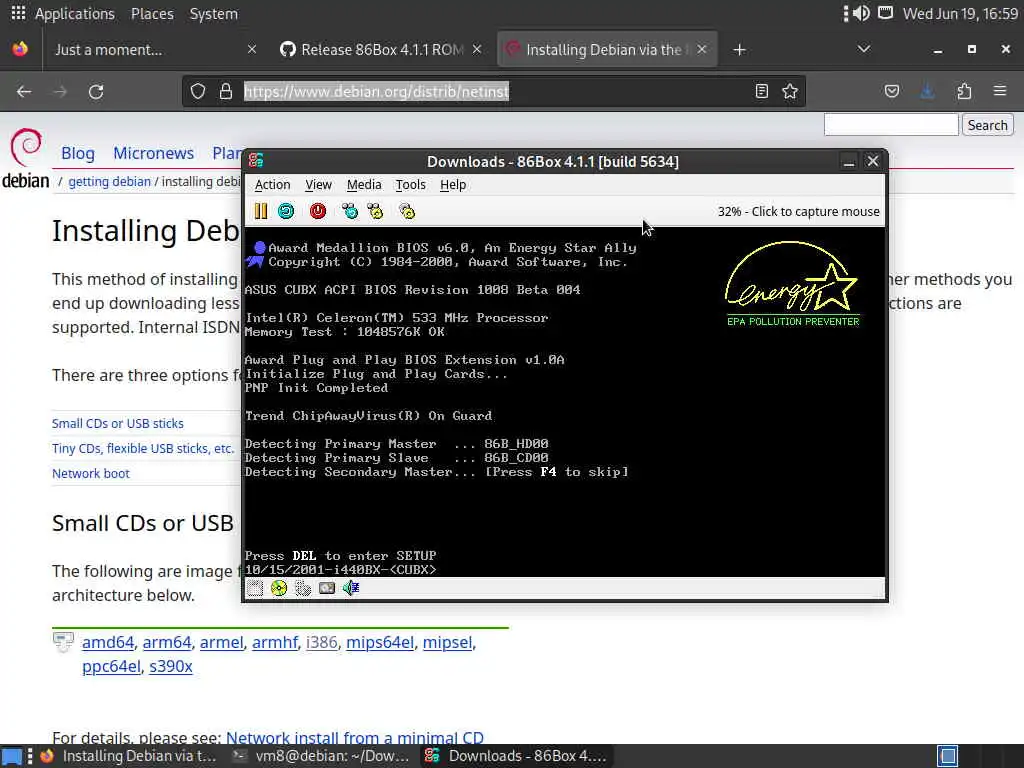Click the hard reset icon in 86Box
1024x768 pixels.
coord(286,211)
